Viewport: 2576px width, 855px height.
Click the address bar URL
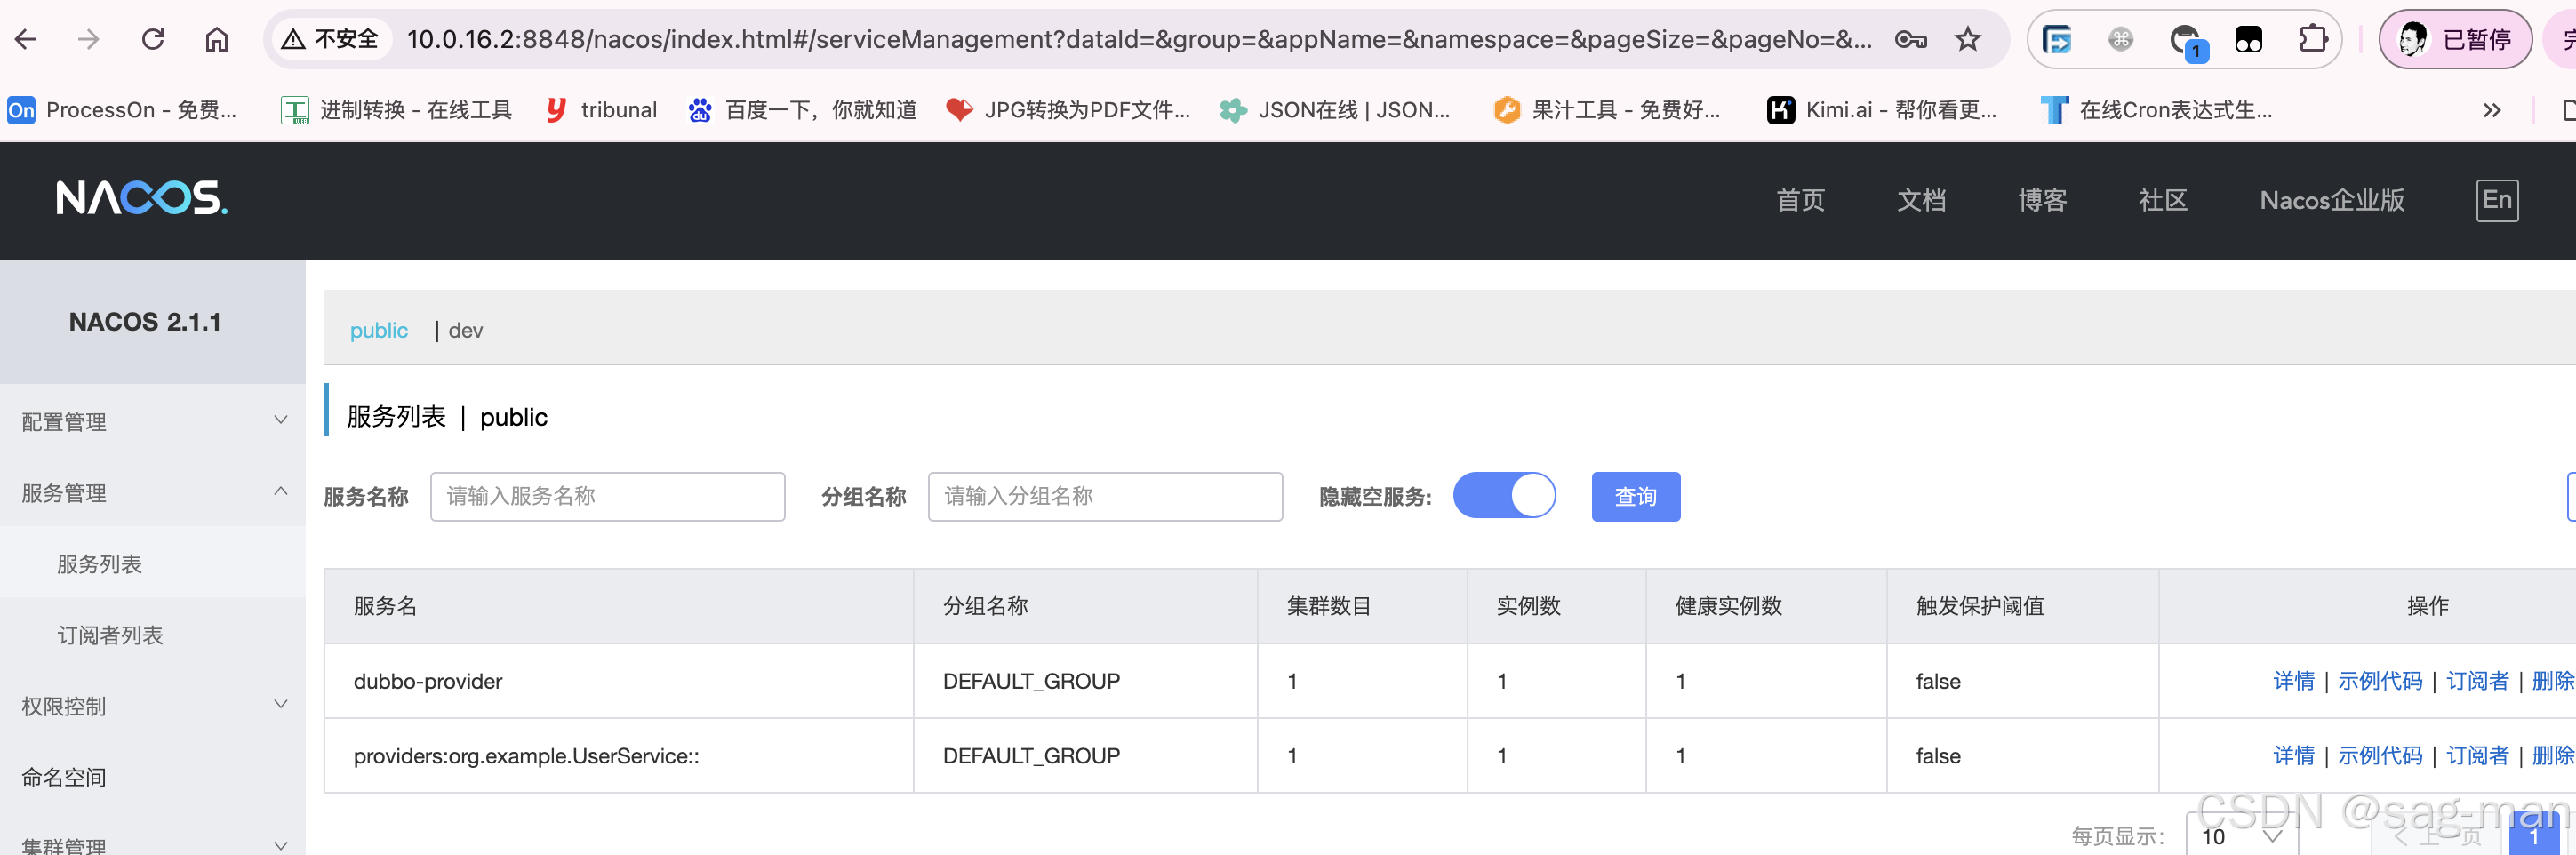(x=1139, y=39)
